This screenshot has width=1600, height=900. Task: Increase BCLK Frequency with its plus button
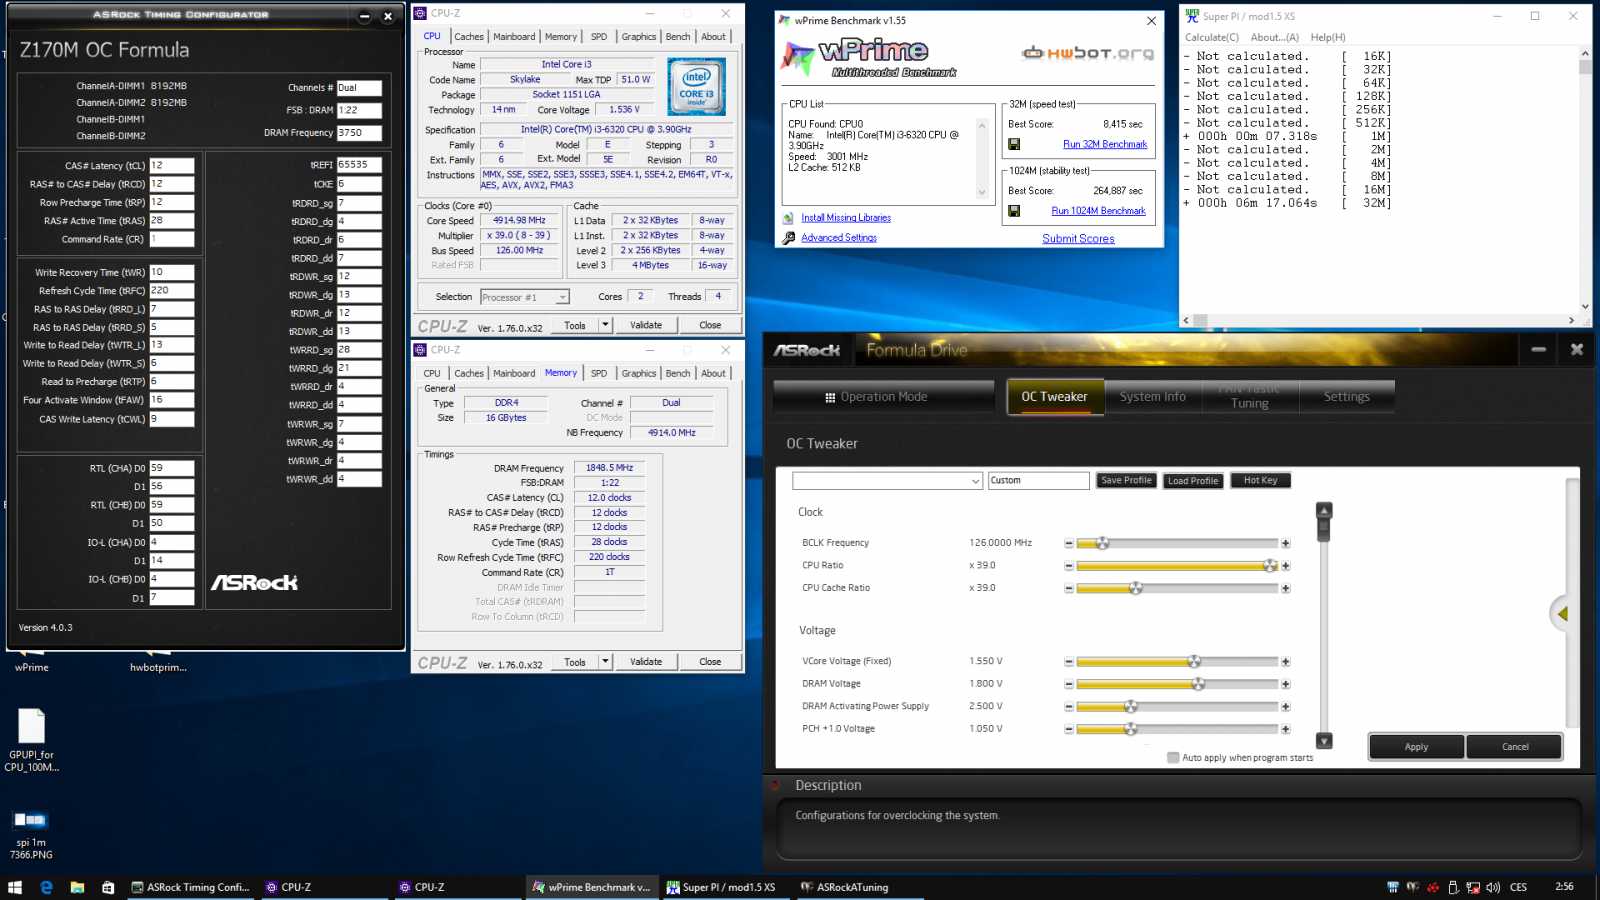1285,543
